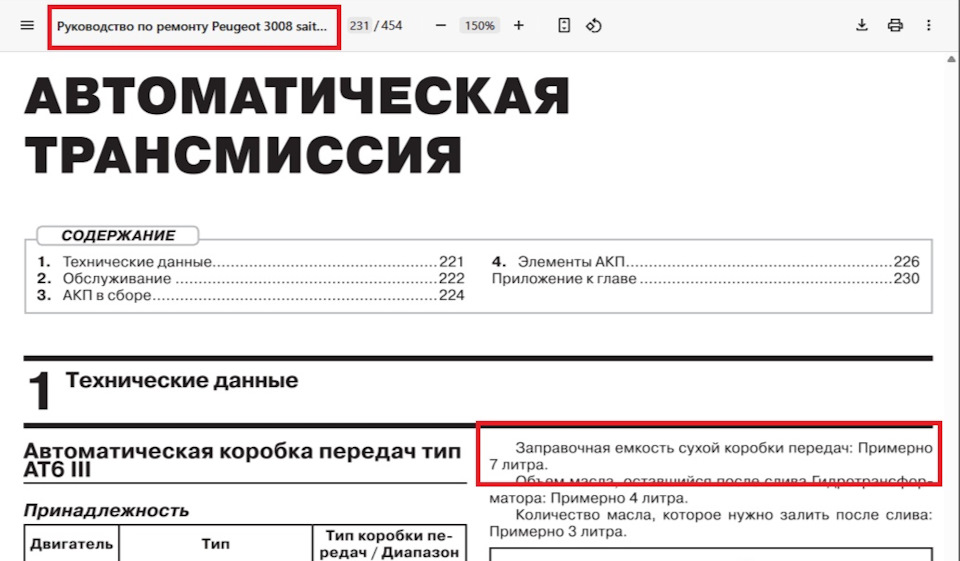Image resolution: width=960 pixels, height=561 pixels.
Task: Click the СОДЕРЖАНИЕ label
Action: coord(118,235)
